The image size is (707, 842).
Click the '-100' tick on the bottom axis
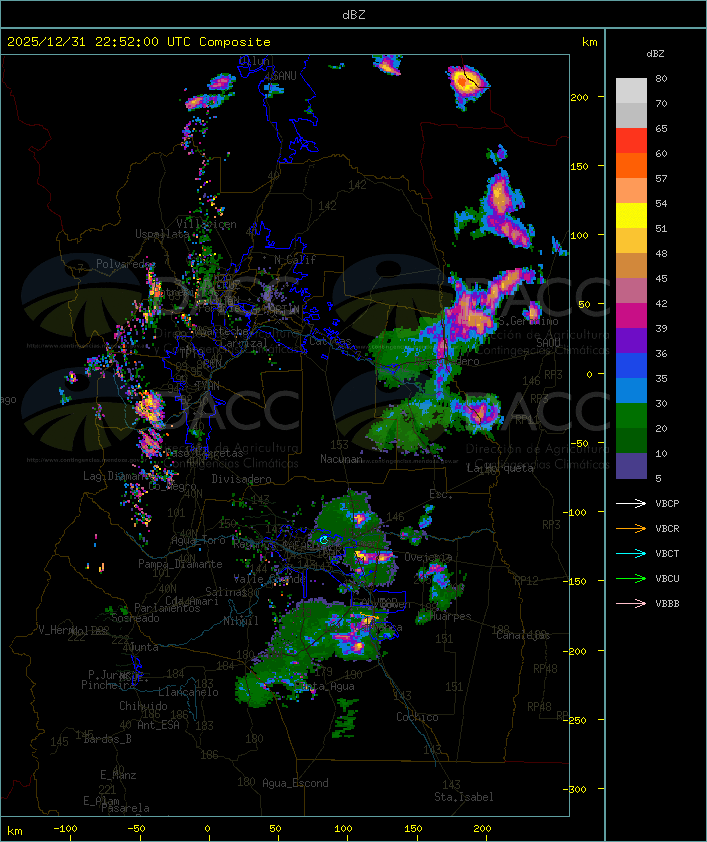click(x=65, y=829)
